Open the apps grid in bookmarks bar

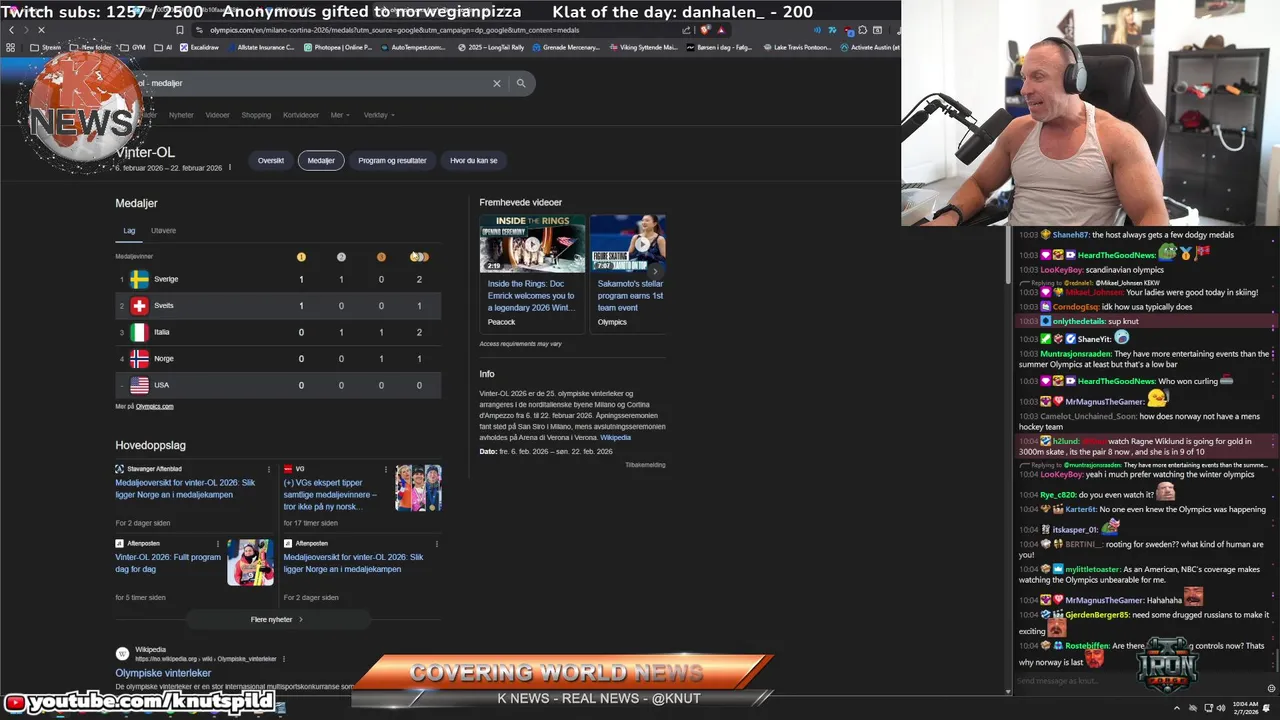11,47
